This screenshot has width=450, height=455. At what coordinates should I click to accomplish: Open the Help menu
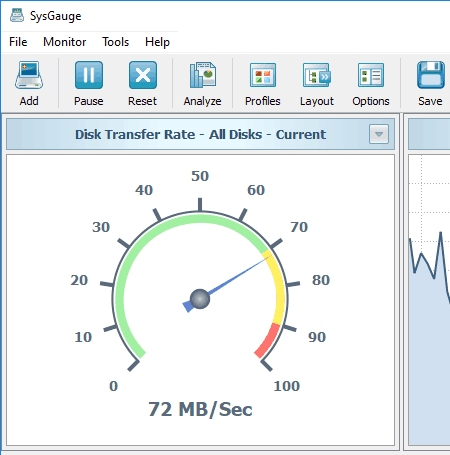click(157, 42)
